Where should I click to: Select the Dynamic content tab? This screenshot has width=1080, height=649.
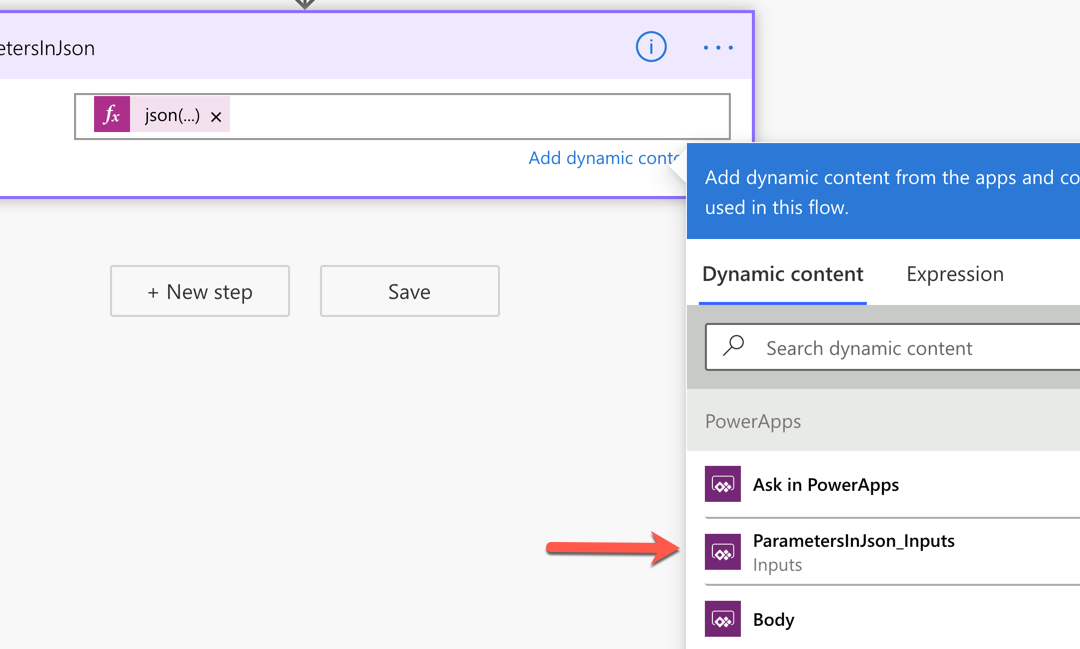coord(782,274)
